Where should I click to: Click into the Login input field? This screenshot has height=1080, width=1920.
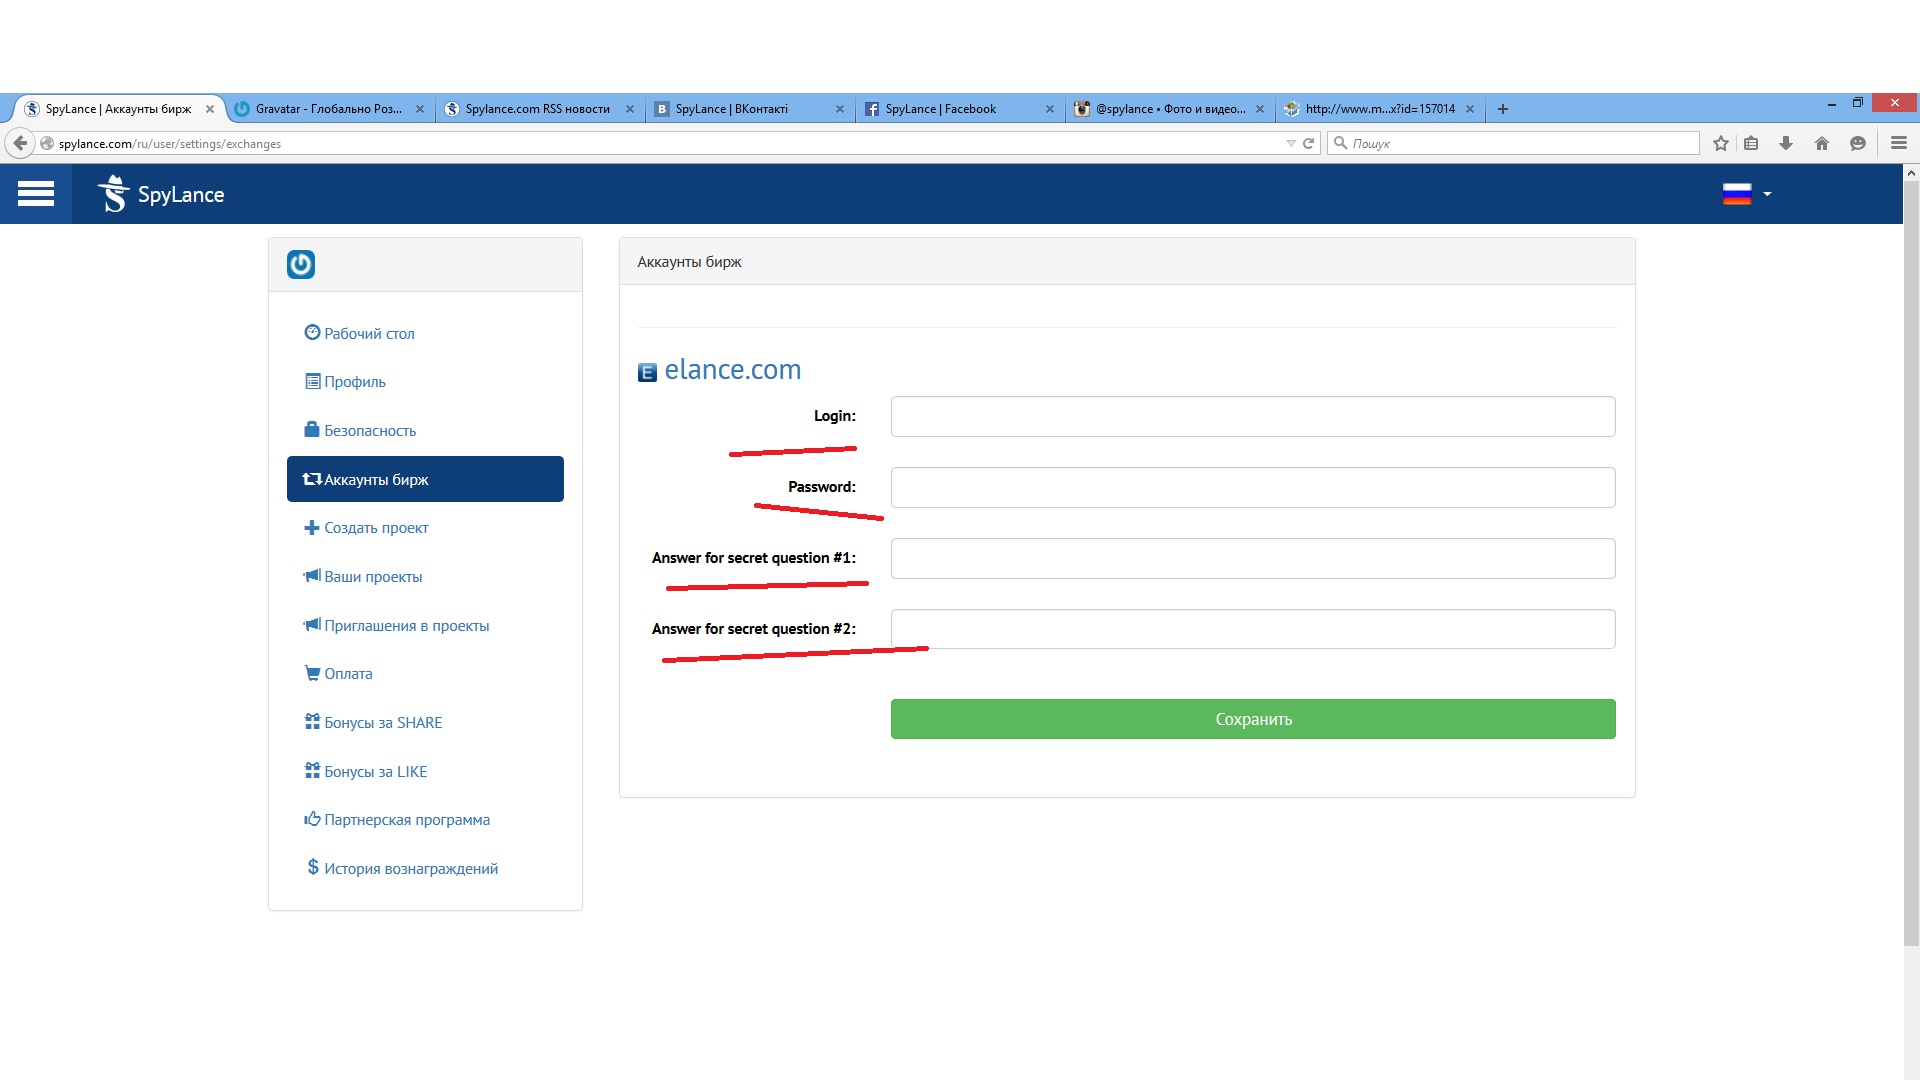(x=1252, y=416)
